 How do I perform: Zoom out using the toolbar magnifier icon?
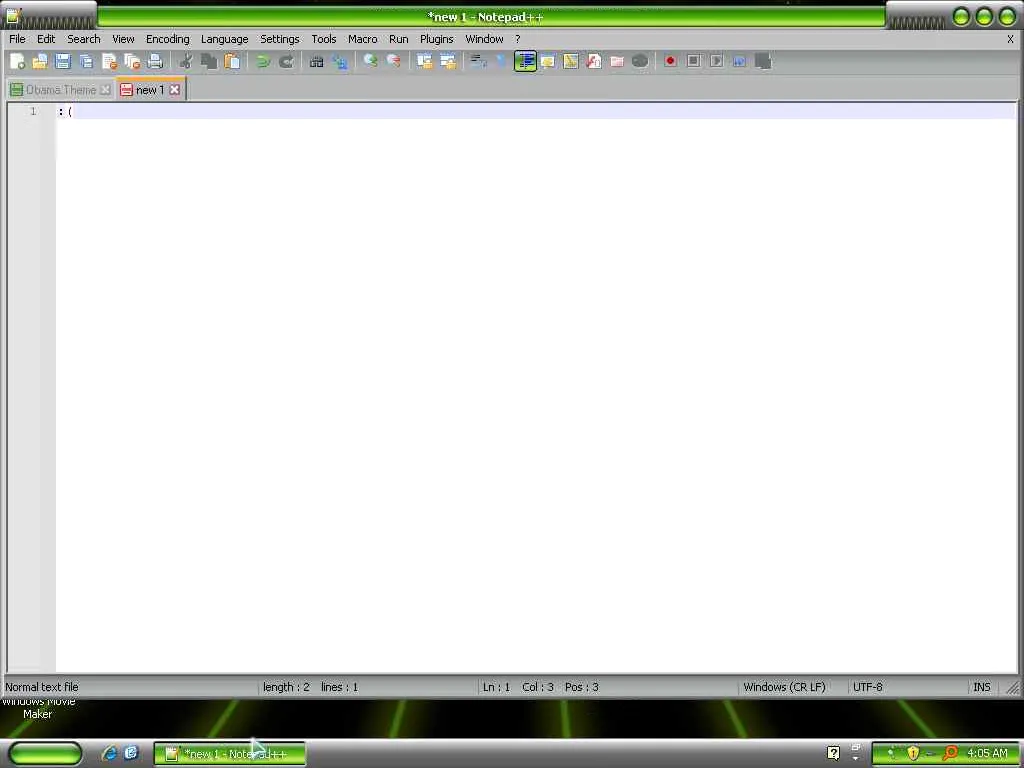tap(393, 61)
